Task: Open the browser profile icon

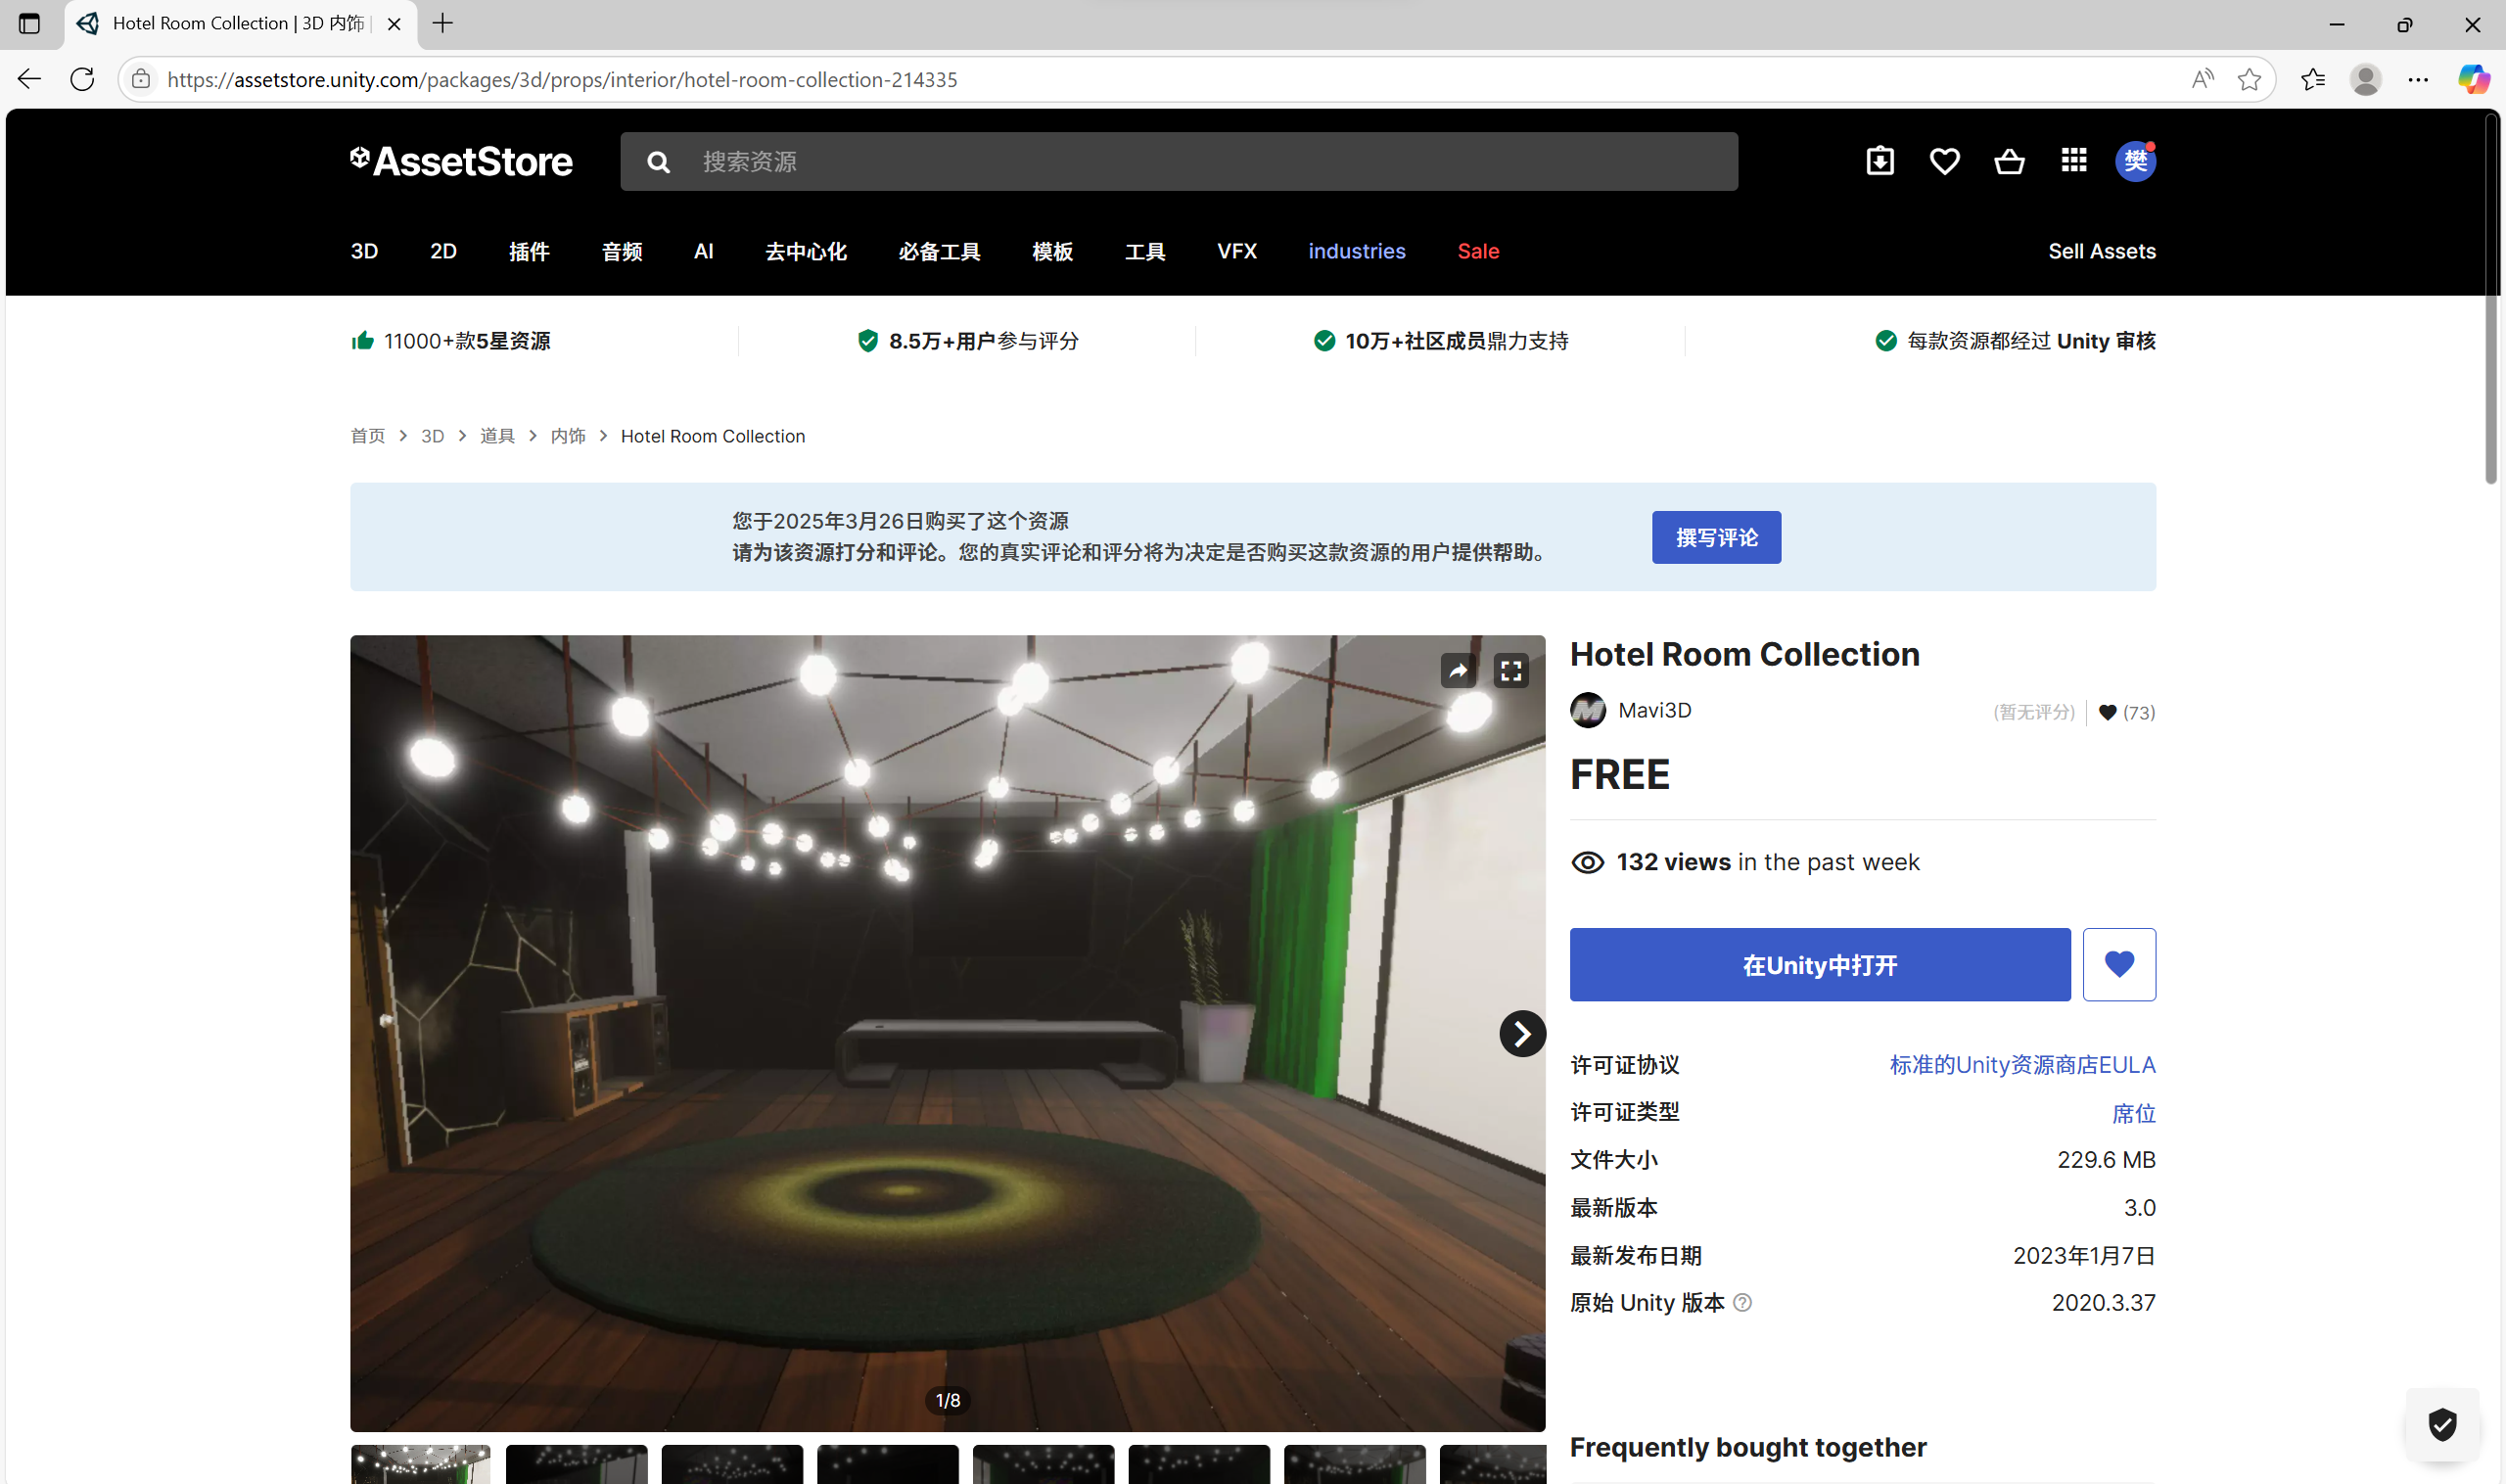Action: click(2365, 79)
